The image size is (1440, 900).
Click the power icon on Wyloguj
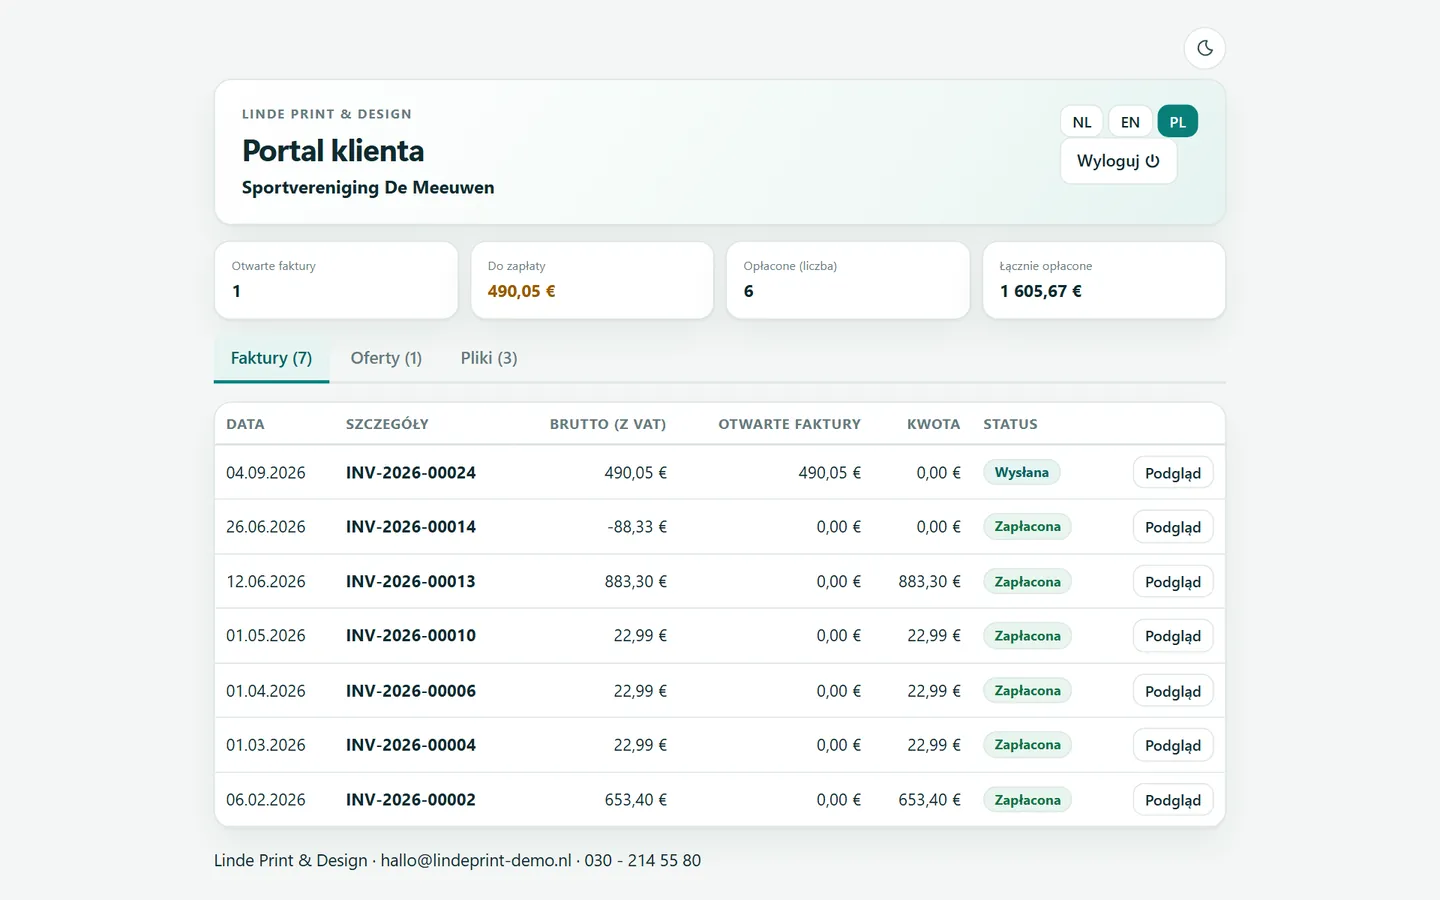pos(1152,161)
